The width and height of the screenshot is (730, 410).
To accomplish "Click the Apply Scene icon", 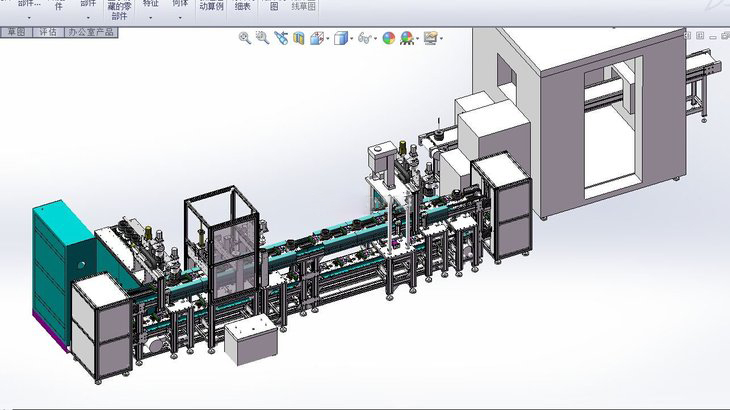I will coord(407,38).
